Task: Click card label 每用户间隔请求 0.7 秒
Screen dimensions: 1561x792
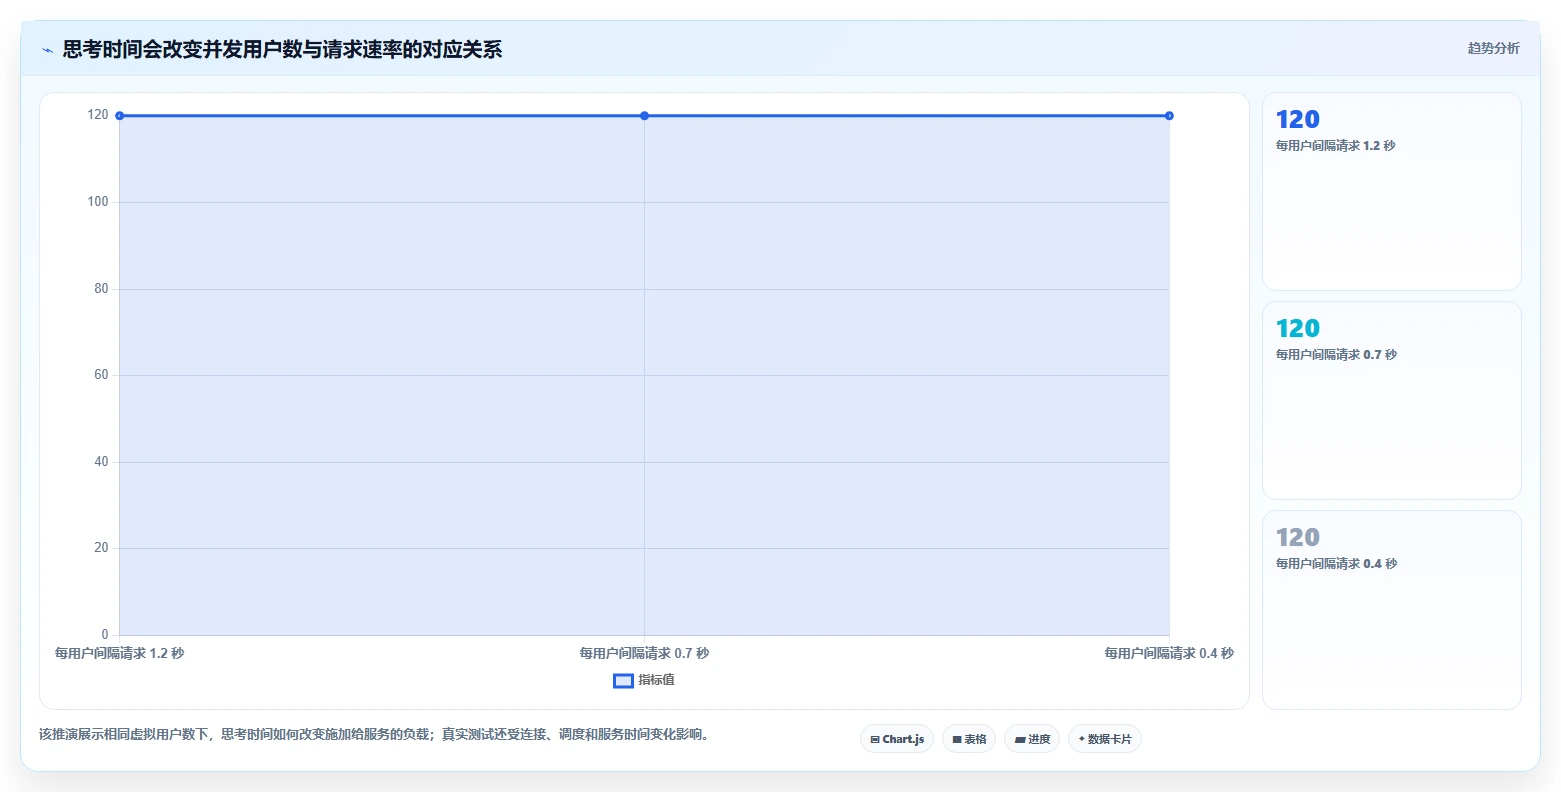Action: (x=1336, y=355)
